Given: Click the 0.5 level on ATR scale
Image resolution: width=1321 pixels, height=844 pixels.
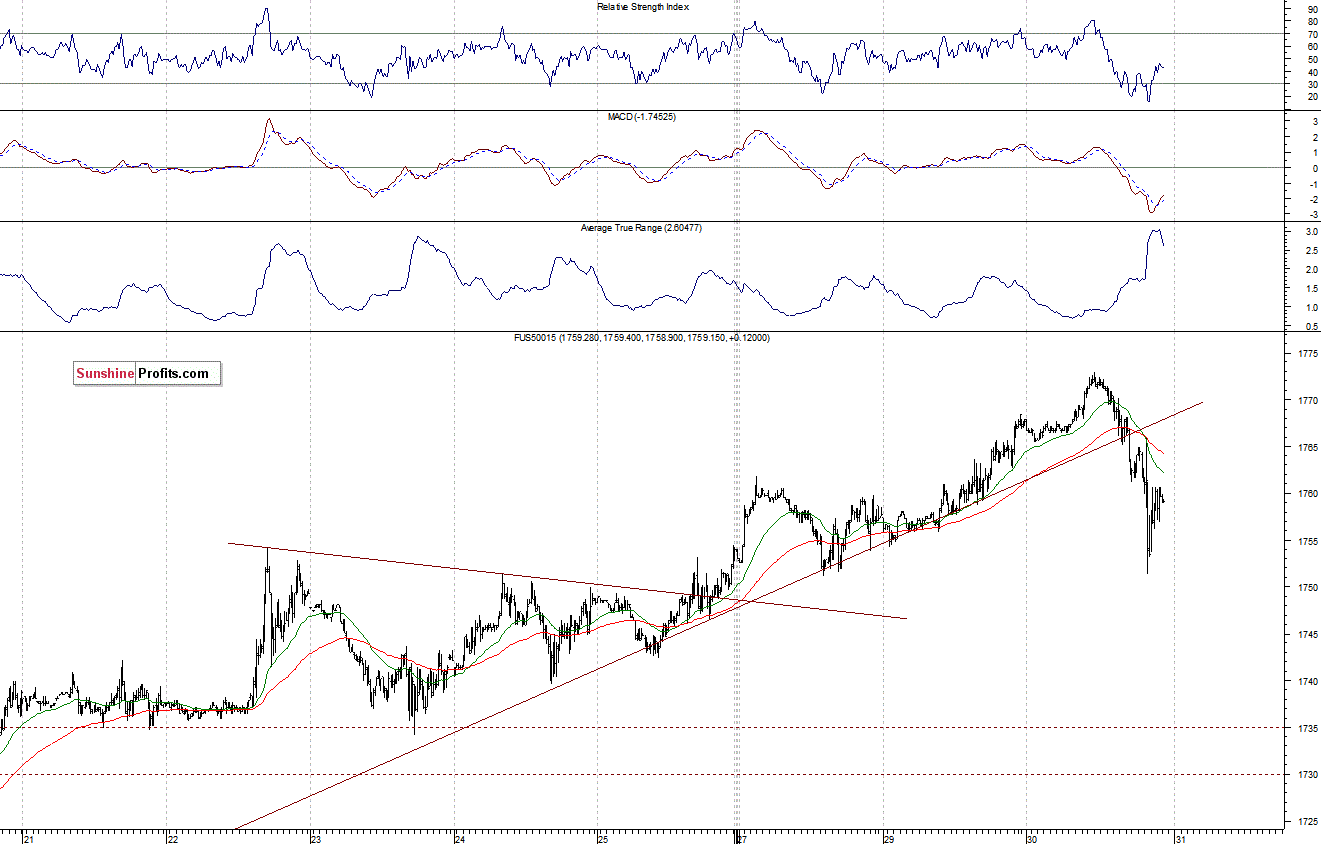Looking at the screenshot, I should click(1311, 327).
